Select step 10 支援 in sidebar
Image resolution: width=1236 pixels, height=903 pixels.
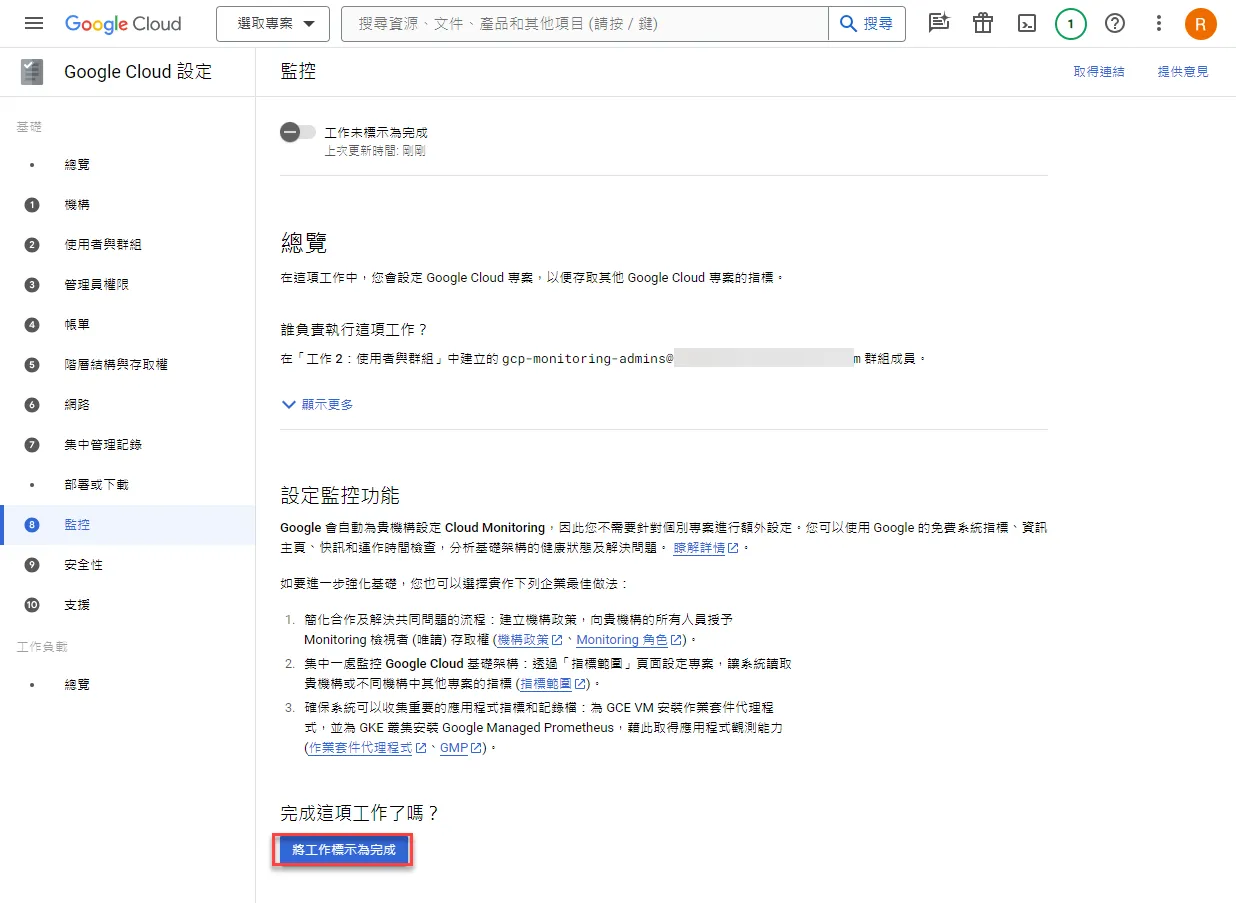[x=128, y=605]
